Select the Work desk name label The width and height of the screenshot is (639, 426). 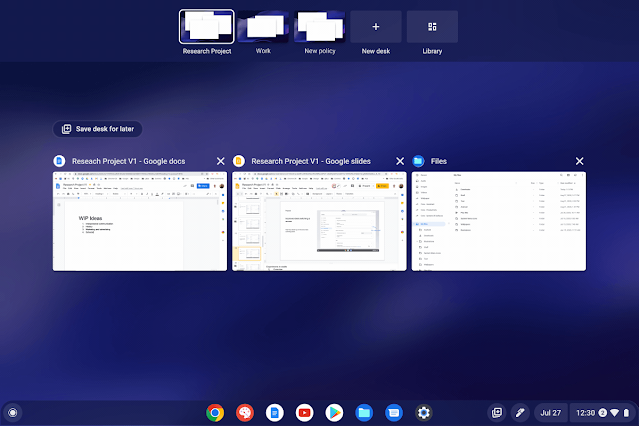tap(263, 51)
